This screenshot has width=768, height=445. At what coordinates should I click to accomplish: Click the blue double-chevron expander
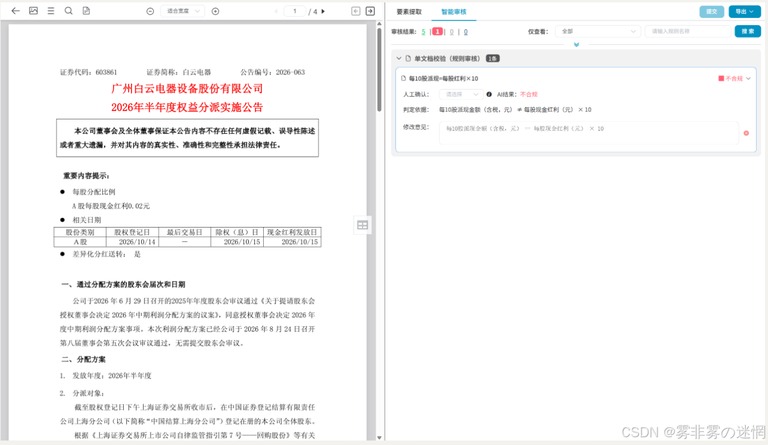(x=576, y=45)
